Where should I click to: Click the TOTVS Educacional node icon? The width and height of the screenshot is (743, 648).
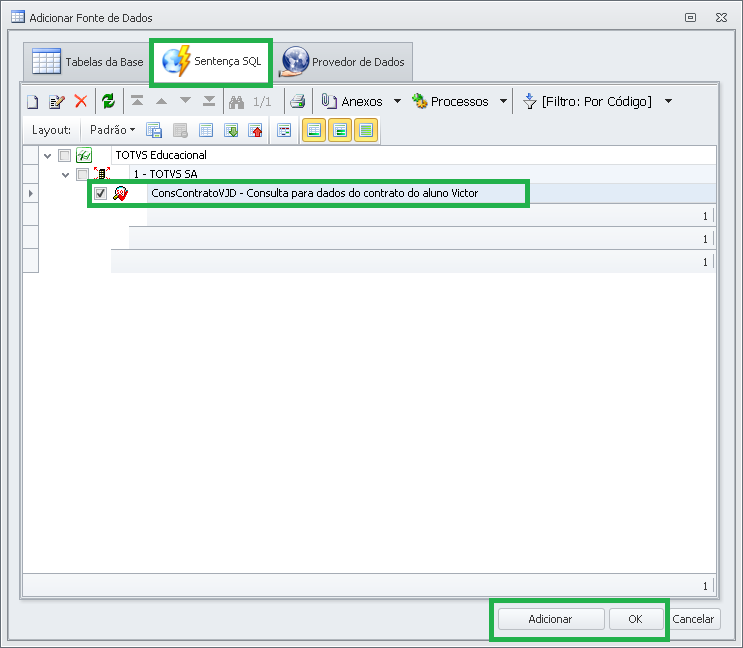coord(84,155)
